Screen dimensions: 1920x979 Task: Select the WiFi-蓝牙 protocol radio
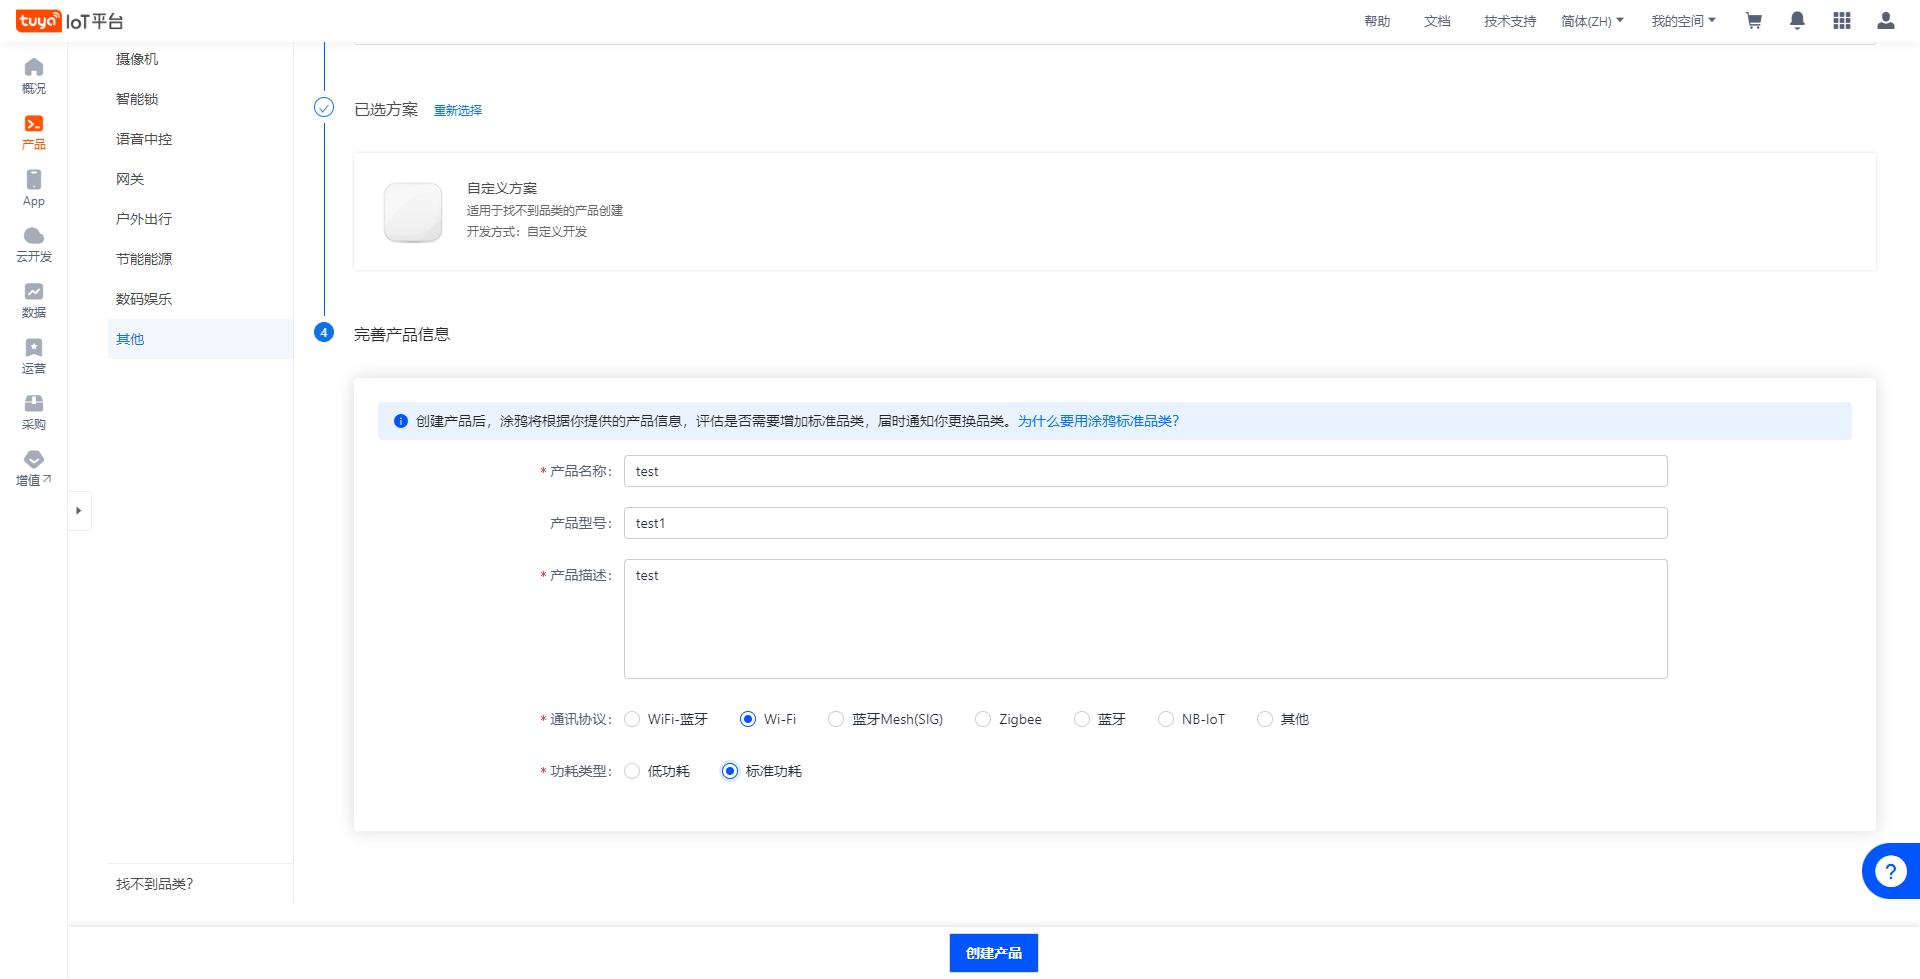pos(632,719)
